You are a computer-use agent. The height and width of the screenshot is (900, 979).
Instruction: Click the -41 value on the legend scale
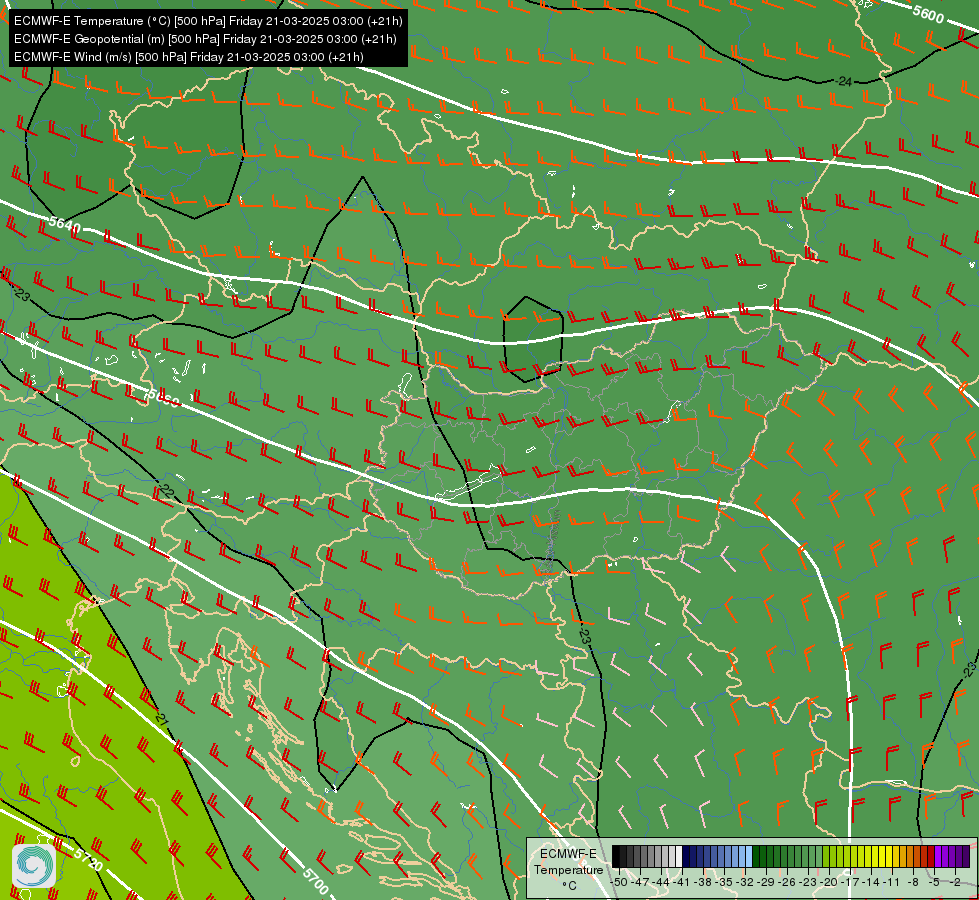click(x=681, y=882)
